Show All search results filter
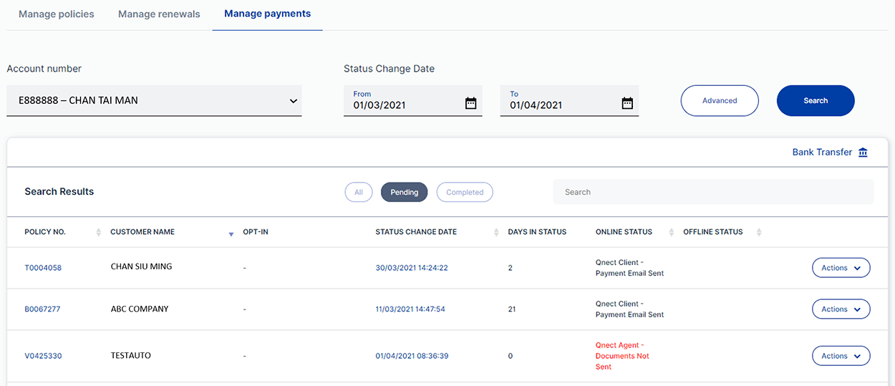This screenshot has width=895, height=386. click(x=358, y=192)
